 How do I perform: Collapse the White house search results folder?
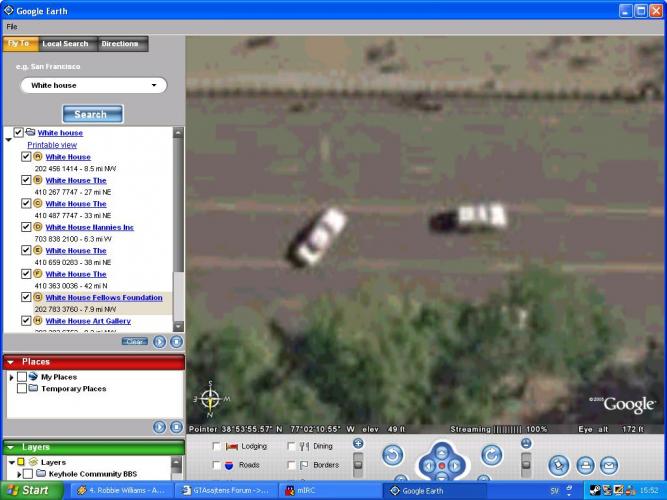click(9, 140)
